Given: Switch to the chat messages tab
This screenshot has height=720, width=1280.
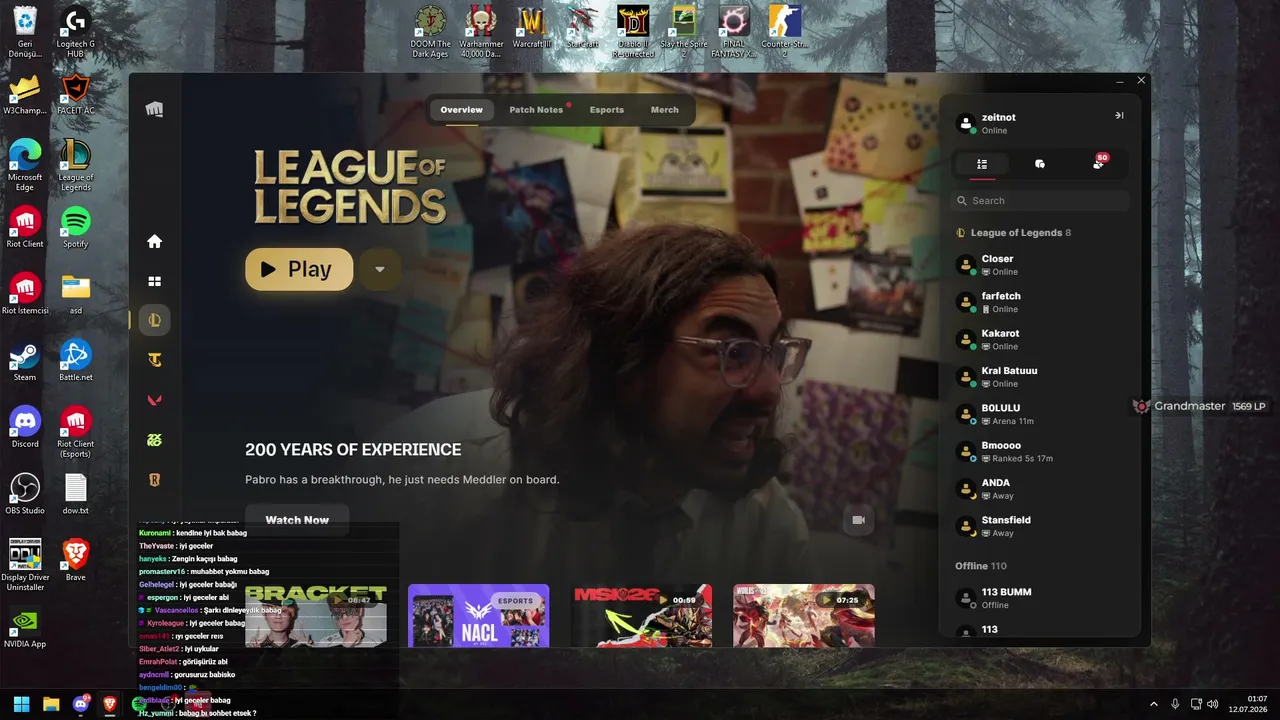Looking at the screenshot, I should click(1040, 164).
